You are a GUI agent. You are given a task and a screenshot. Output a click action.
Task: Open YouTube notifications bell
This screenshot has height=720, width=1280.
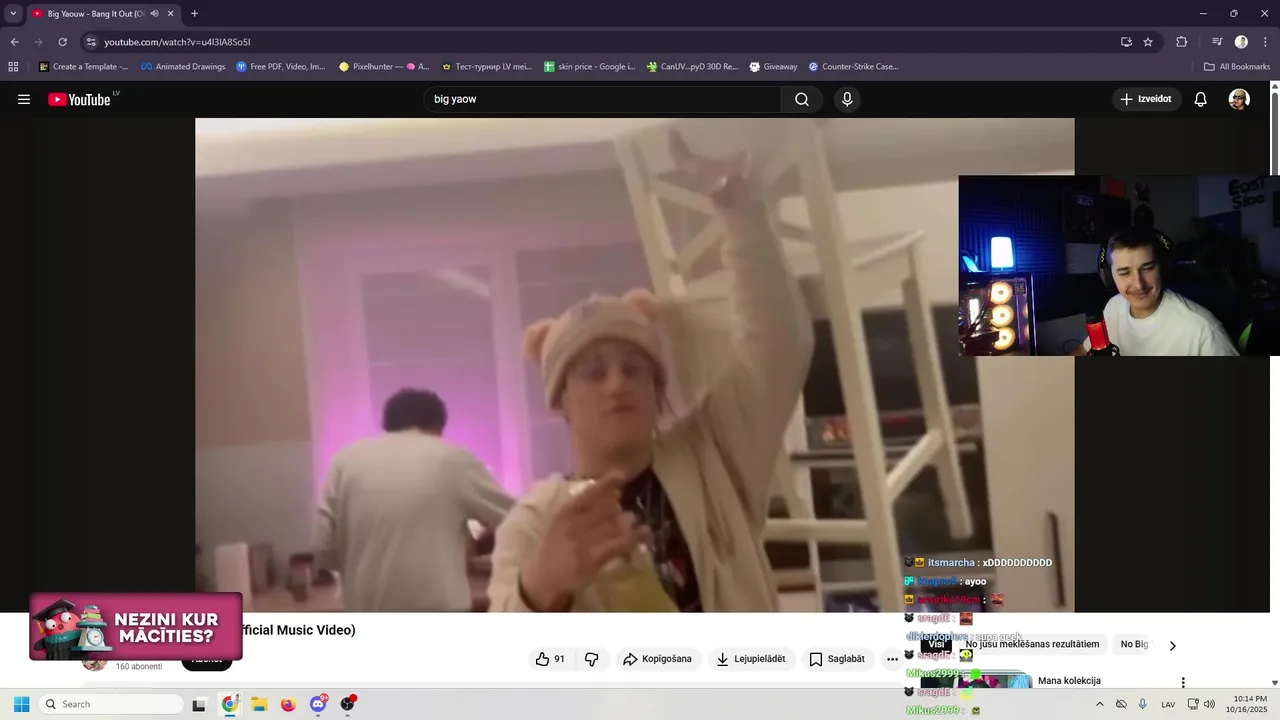pos(1201,99)
